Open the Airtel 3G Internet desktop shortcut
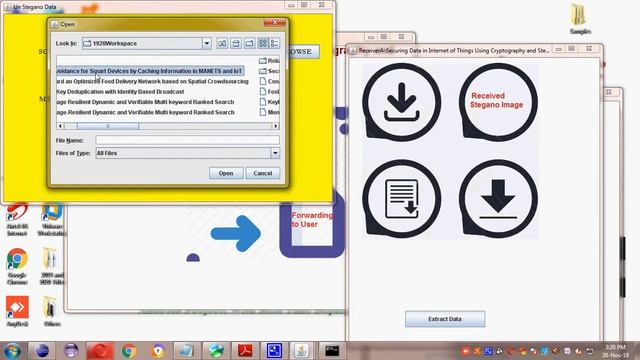The image size is (640, 360). click(x=17, y=219)
